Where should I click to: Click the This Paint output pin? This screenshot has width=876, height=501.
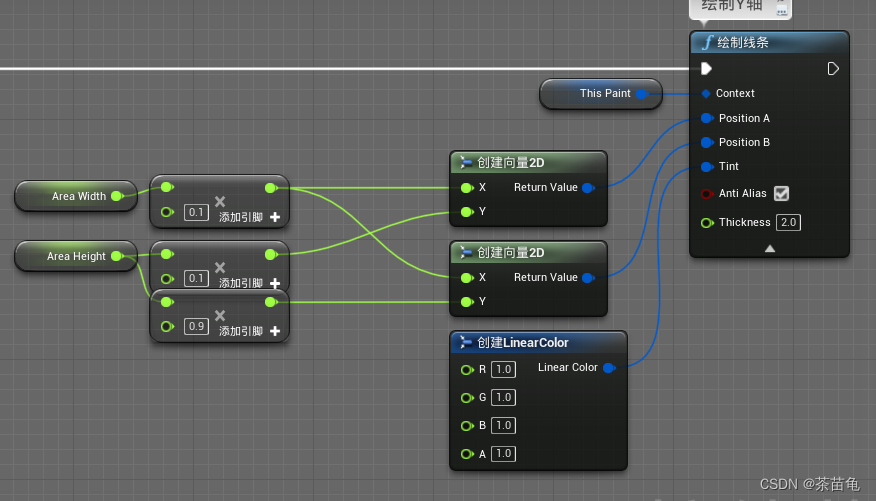click(x=642, y=93)
